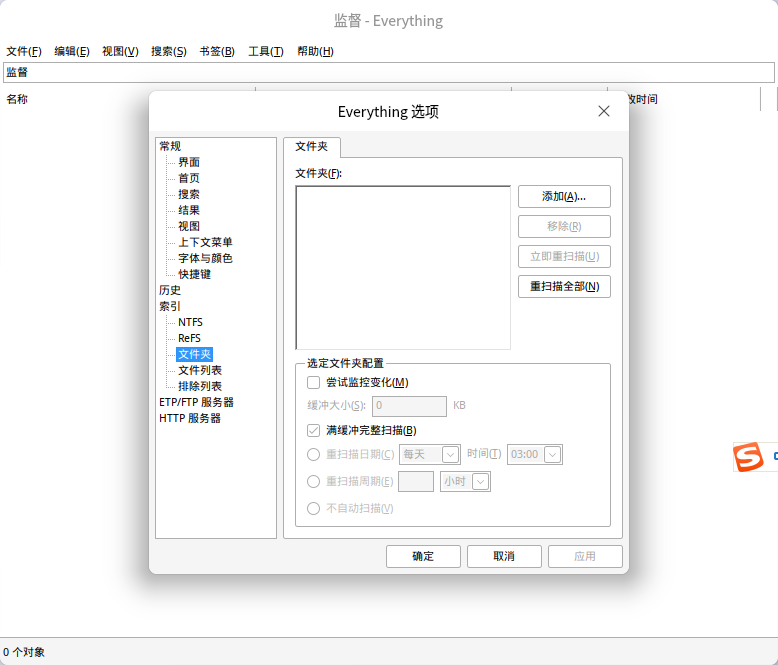This screenshot has height=665, width=778.
Task: Open the 帮助(H) menu
Action: [315, 51]
